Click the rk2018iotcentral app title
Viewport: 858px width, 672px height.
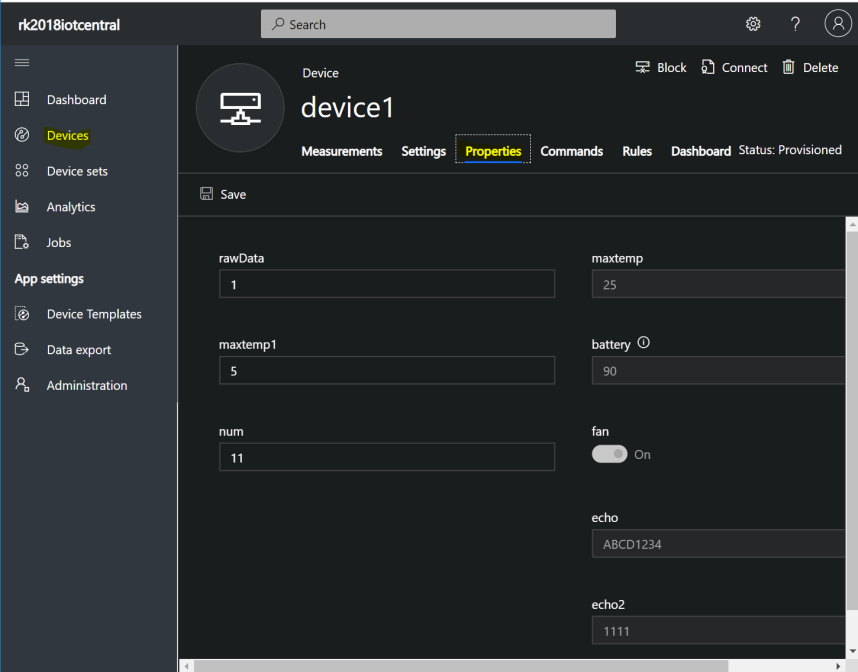pyautogui.click(x=69, y=25)
